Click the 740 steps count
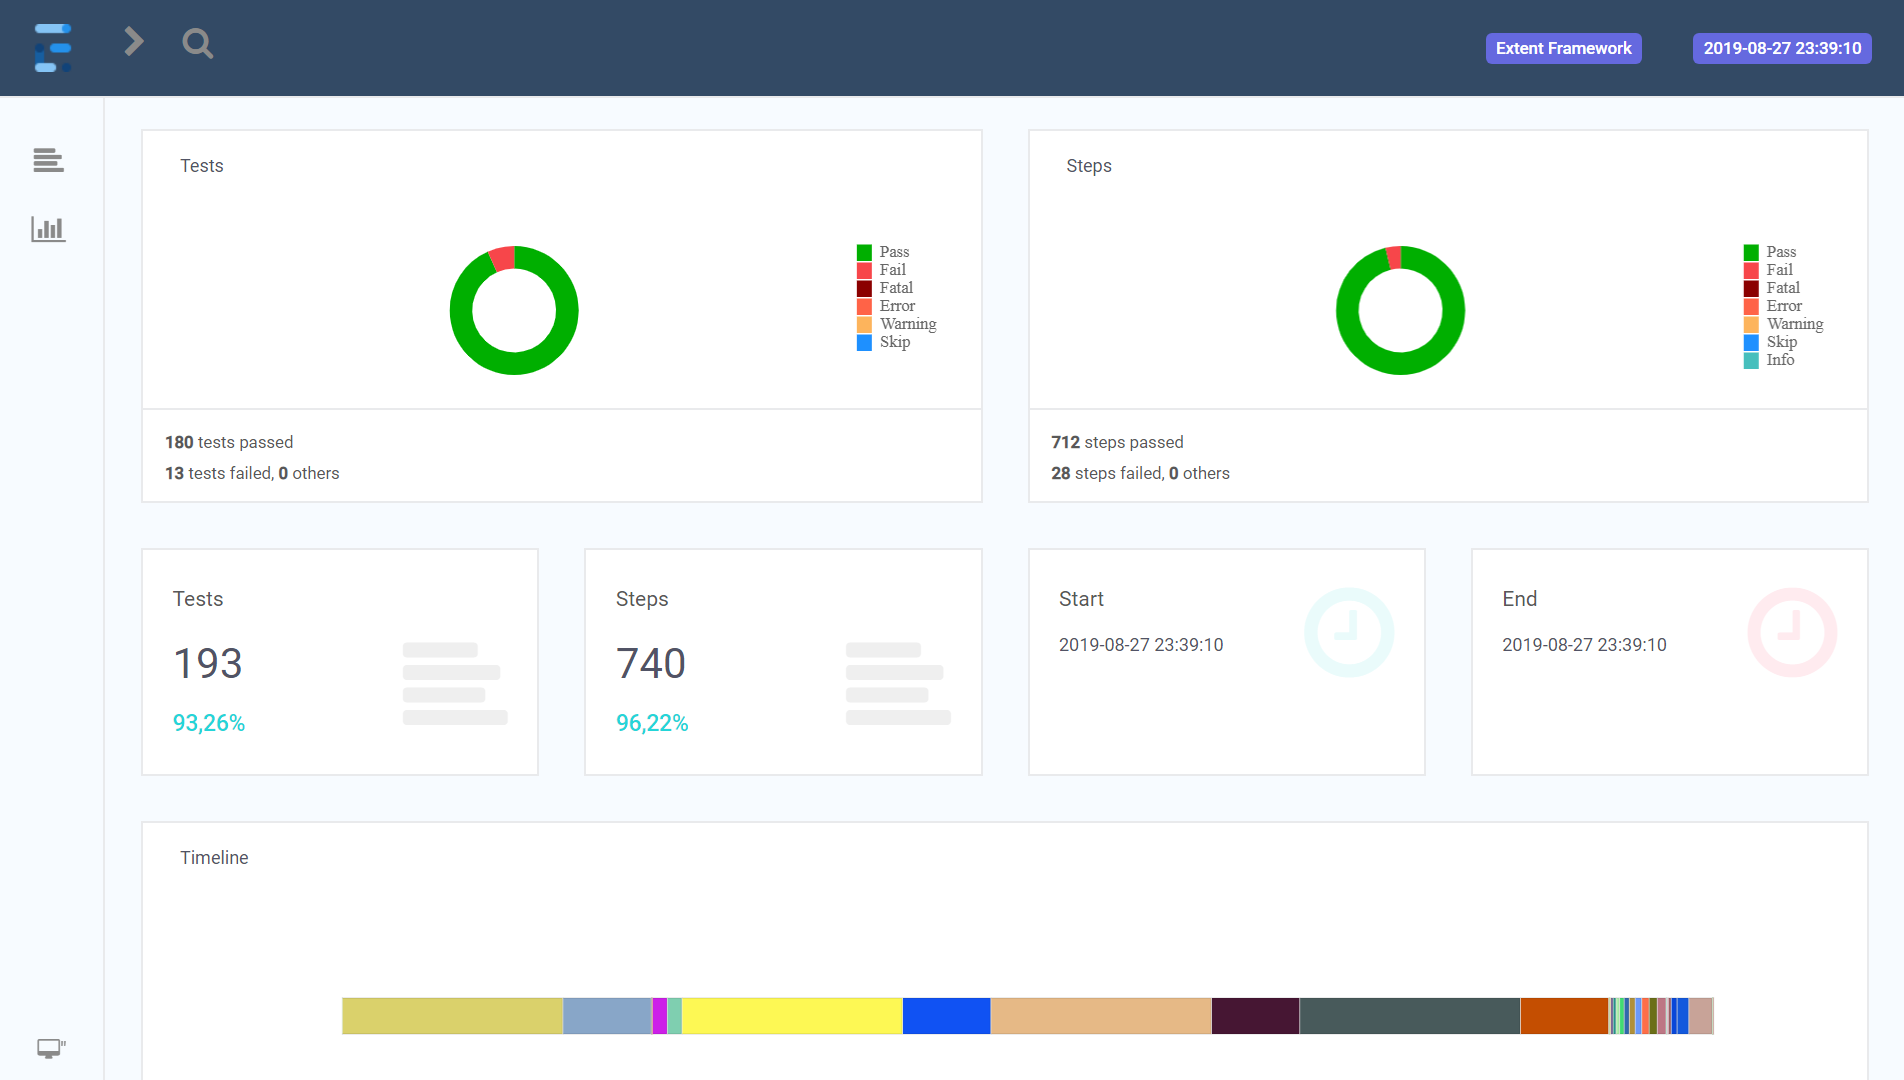The height and width of the screenshot is (1080, 1904). [x=651, y=663]
